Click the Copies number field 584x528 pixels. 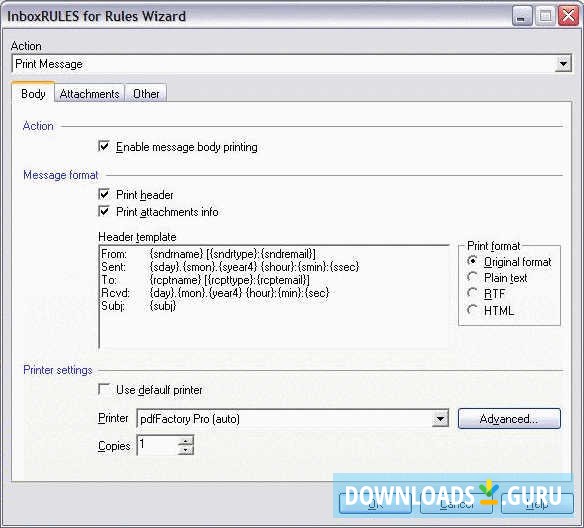pos(158,445)
